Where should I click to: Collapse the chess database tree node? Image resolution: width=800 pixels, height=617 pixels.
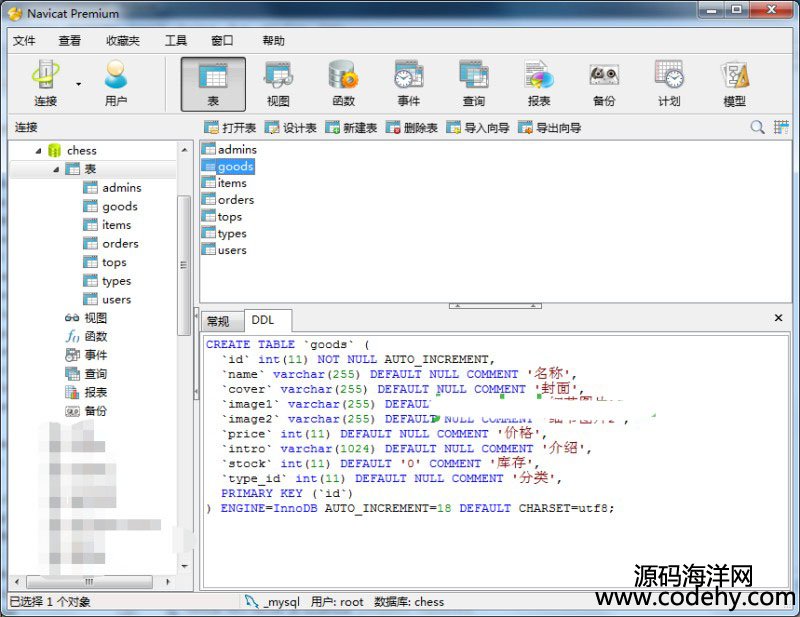point(39,151)
